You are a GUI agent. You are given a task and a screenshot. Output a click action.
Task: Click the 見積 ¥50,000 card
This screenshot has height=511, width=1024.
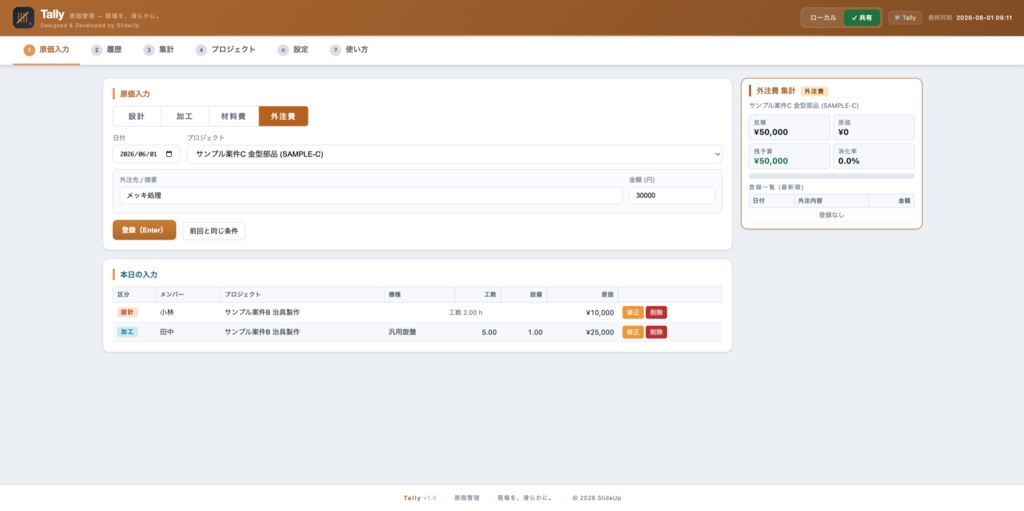(789, 127)
